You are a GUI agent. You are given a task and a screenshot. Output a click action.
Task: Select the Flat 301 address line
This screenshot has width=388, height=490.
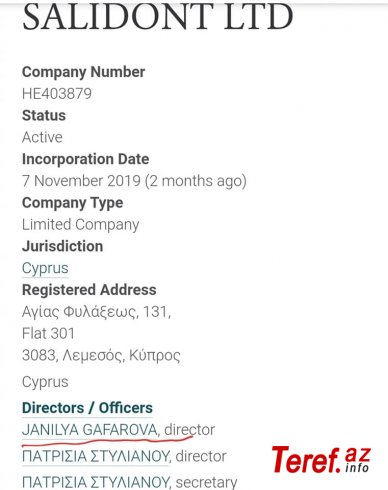coord(48,333)
